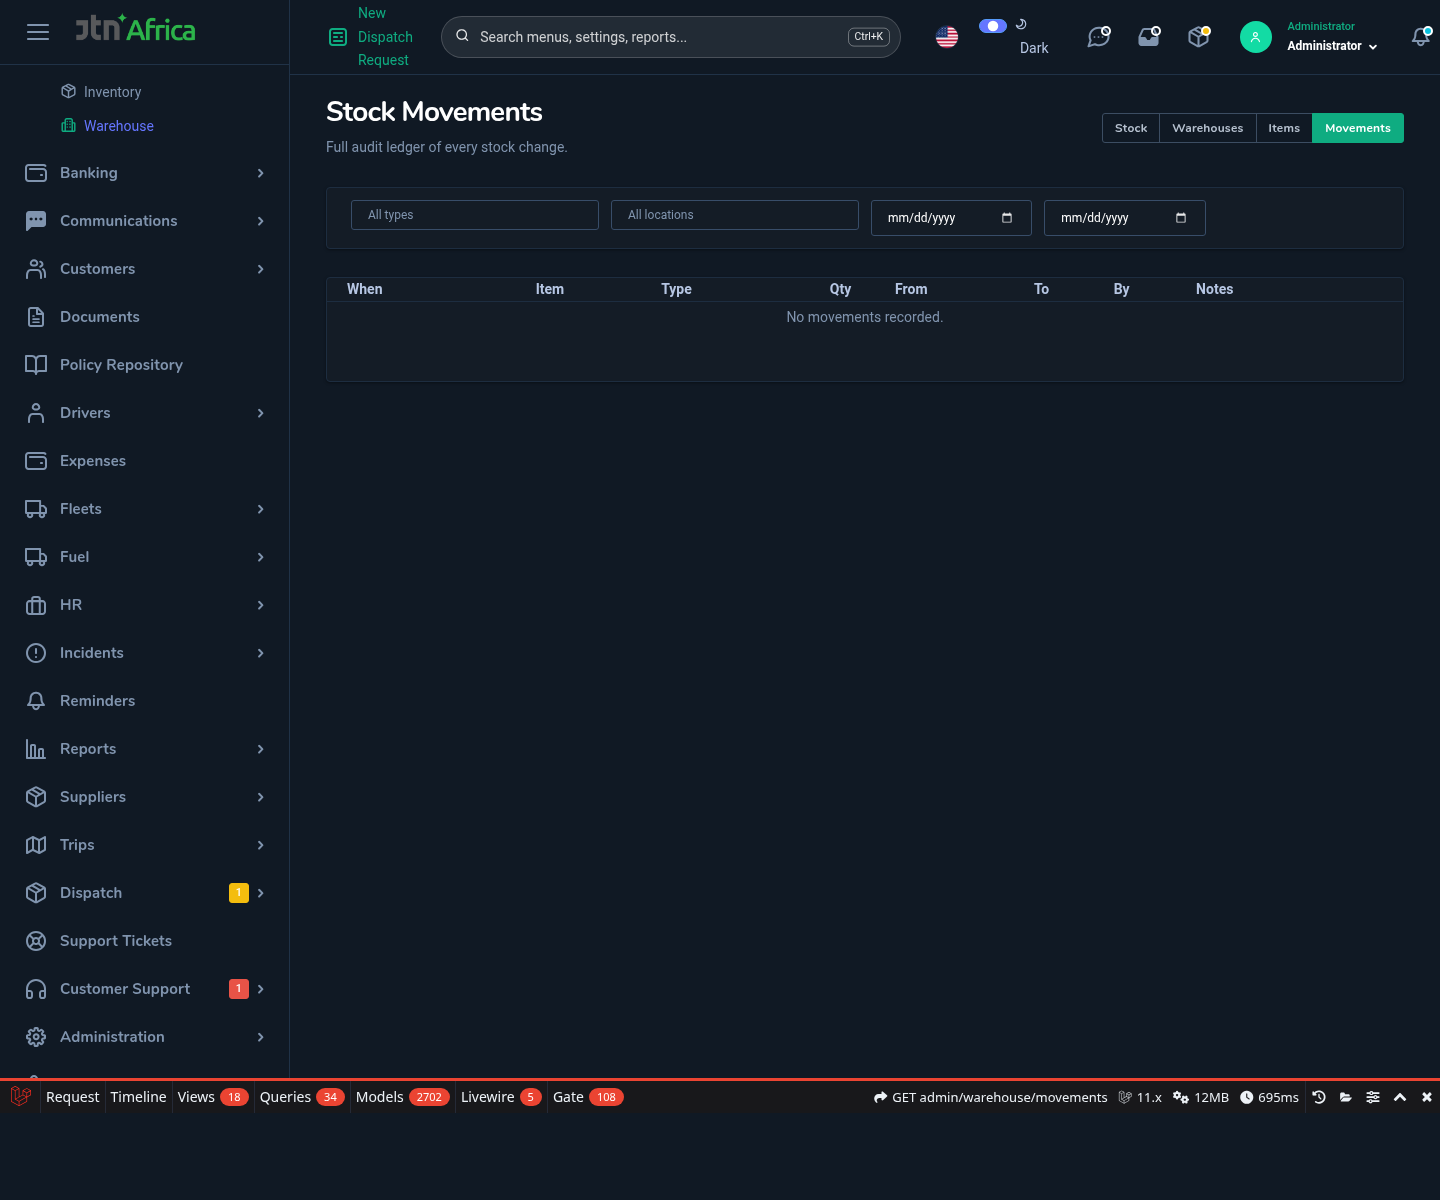Viewport: 1440px width, 1200px height.
Task: Click the Customers people icon
Action: click(x=36, y=269)
